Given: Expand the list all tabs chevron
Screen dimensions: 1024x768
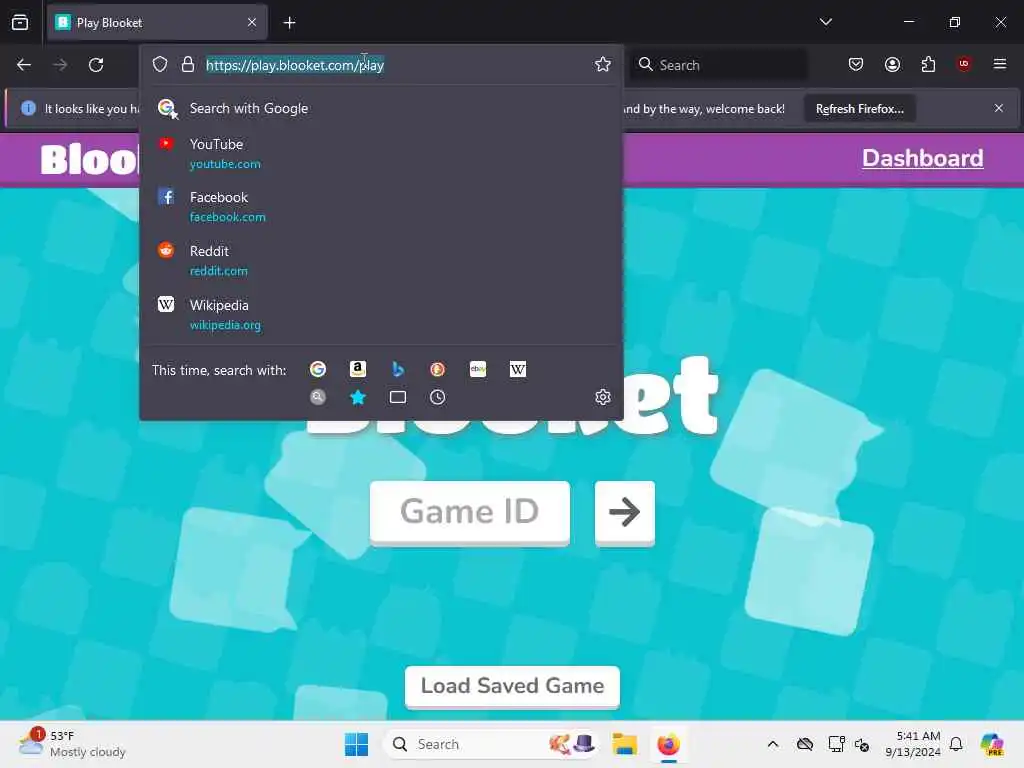Looking at the screenshot, I should point(825,22).
